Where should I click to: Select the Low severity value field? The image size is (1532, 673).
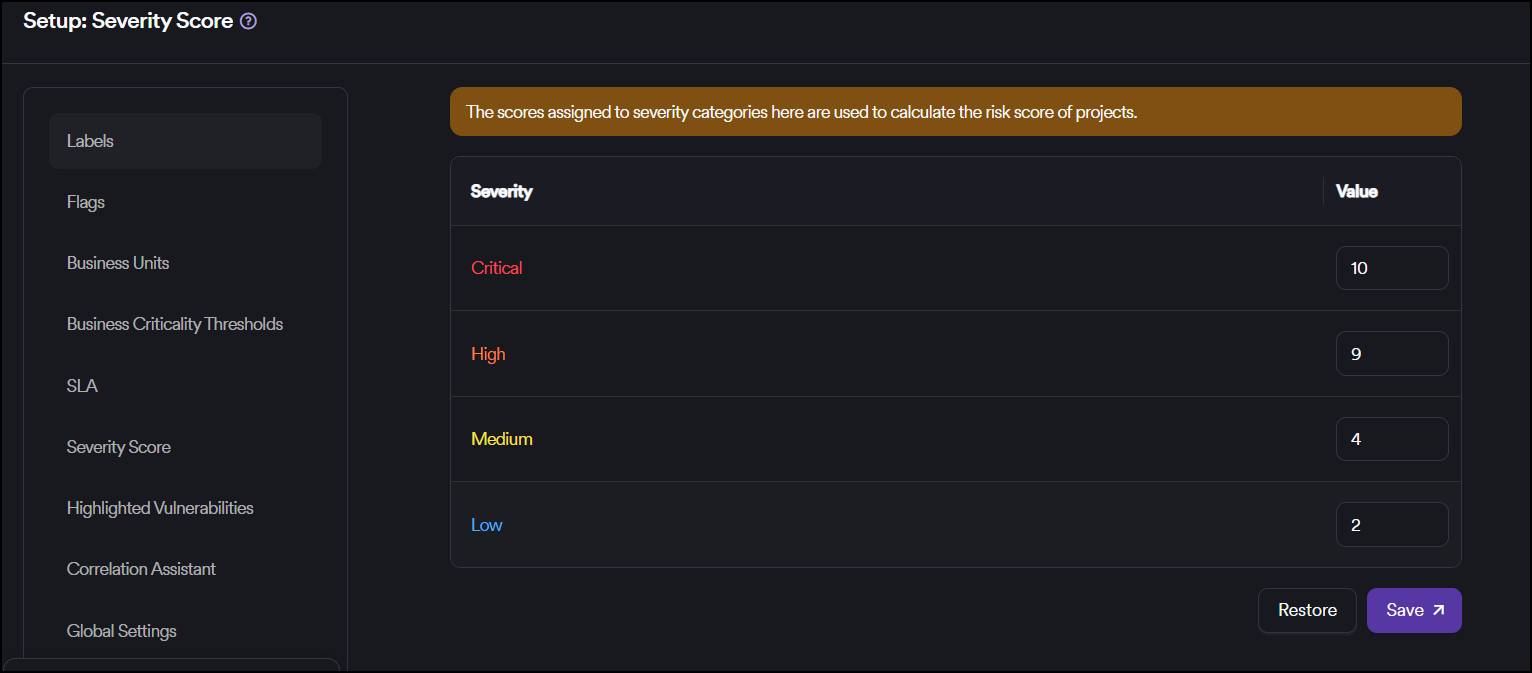click(1391, 525)
